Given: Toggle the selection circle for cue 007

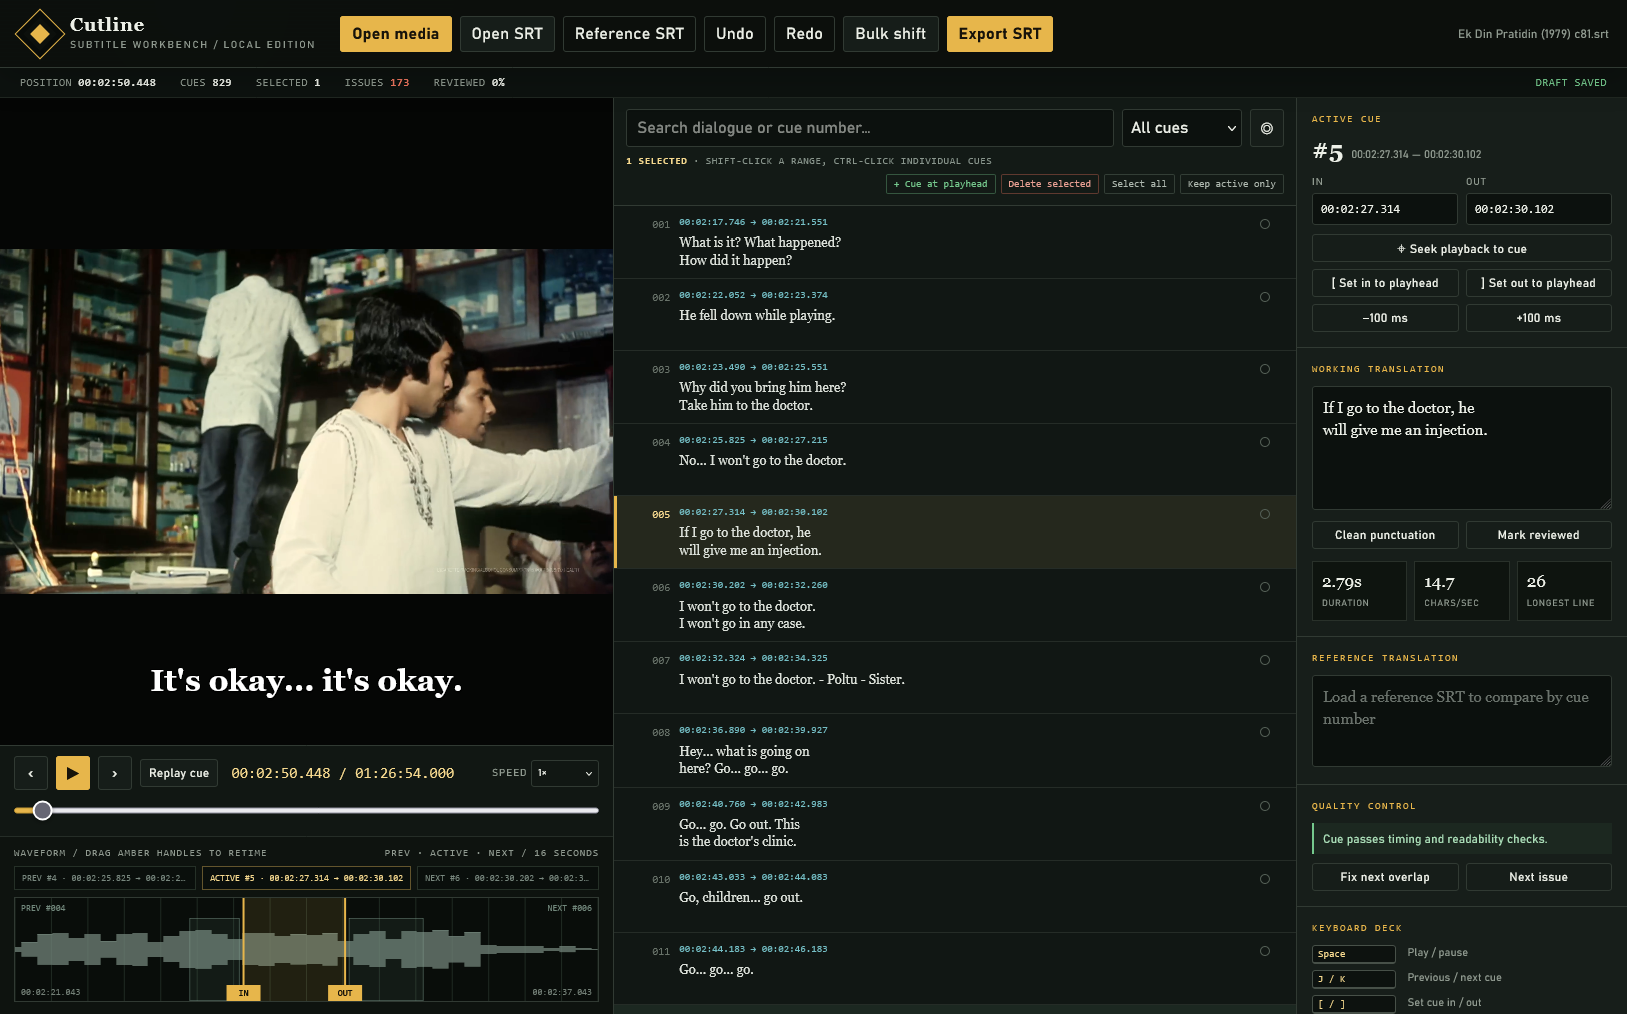Looking at the screenshot, I should [x=1265, y=660].
